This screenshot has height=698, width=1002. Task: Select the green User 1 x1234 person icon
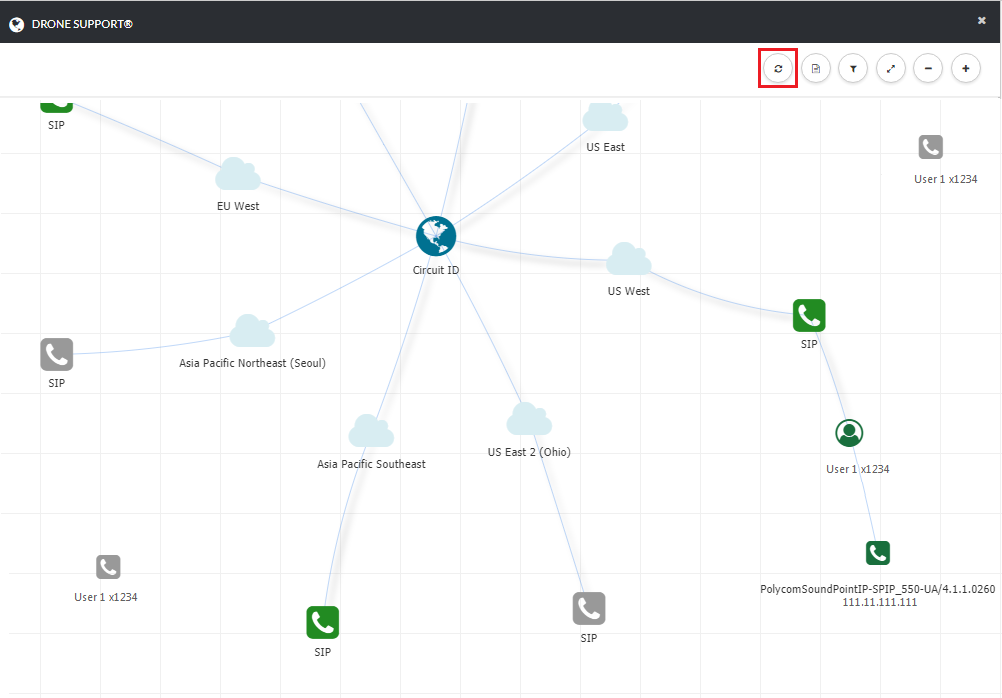(x=849, y=433)
